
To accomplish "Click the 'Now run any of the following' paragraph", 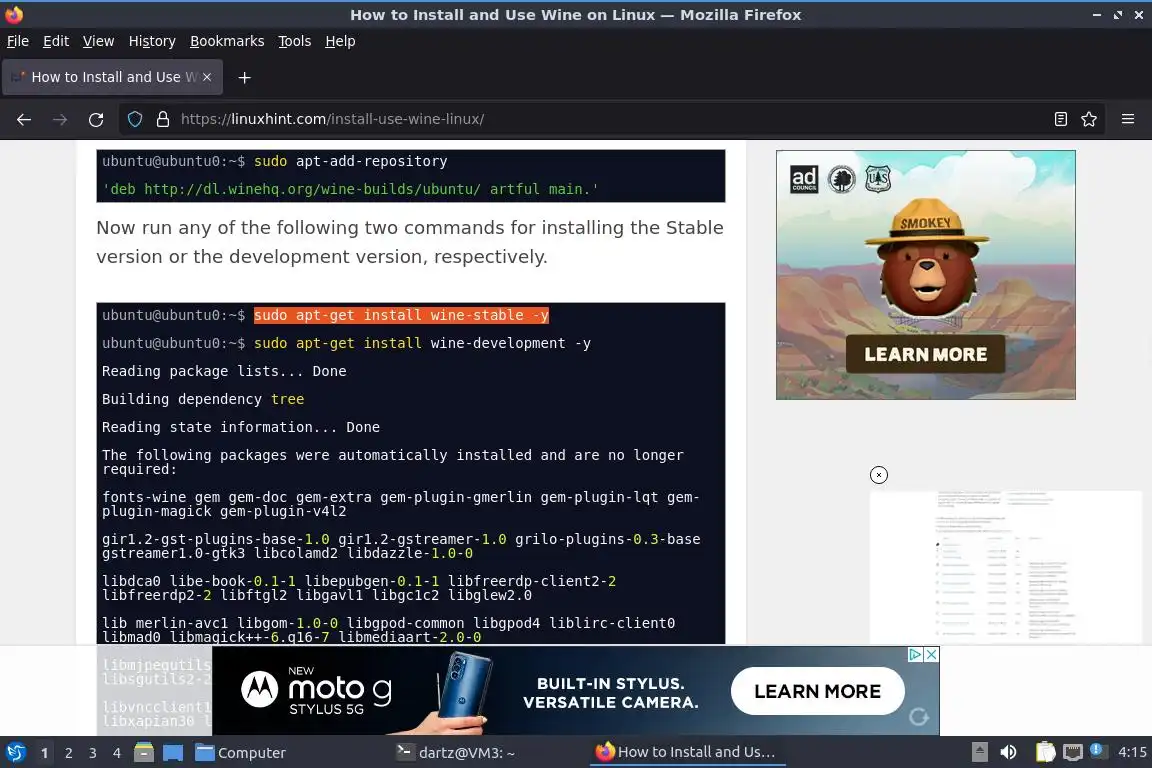I will [x=410, y=242].
